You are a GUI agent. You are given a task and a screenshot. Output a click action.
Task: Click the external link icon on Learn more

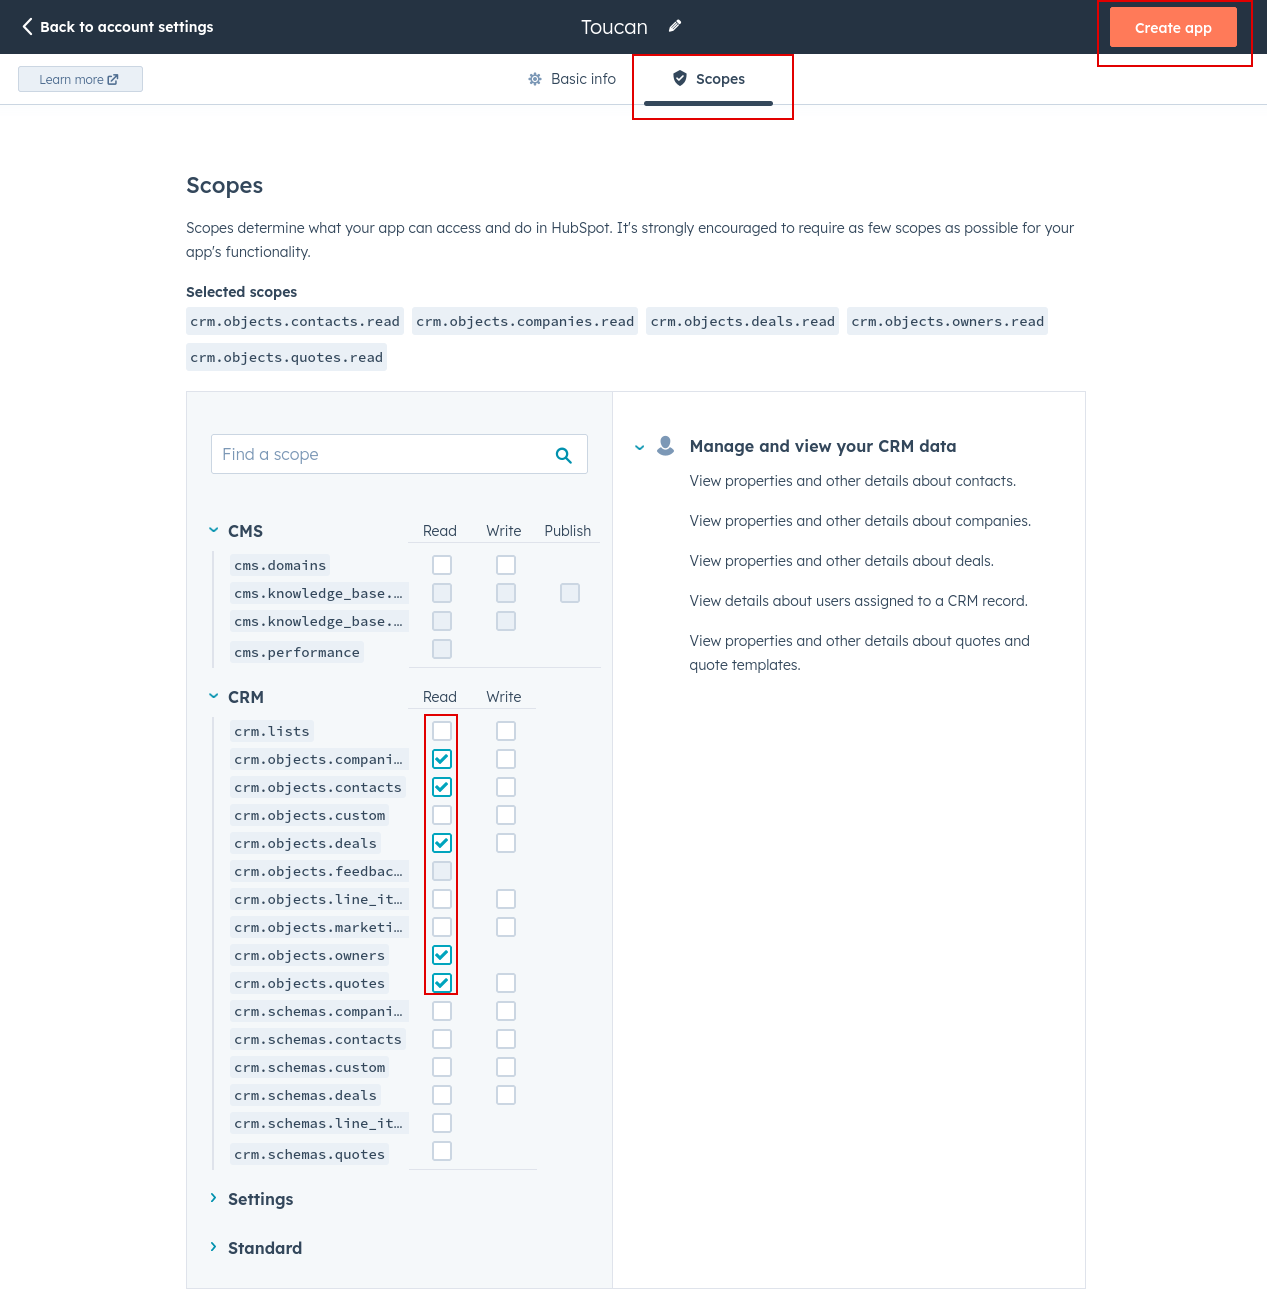[112, 78]
